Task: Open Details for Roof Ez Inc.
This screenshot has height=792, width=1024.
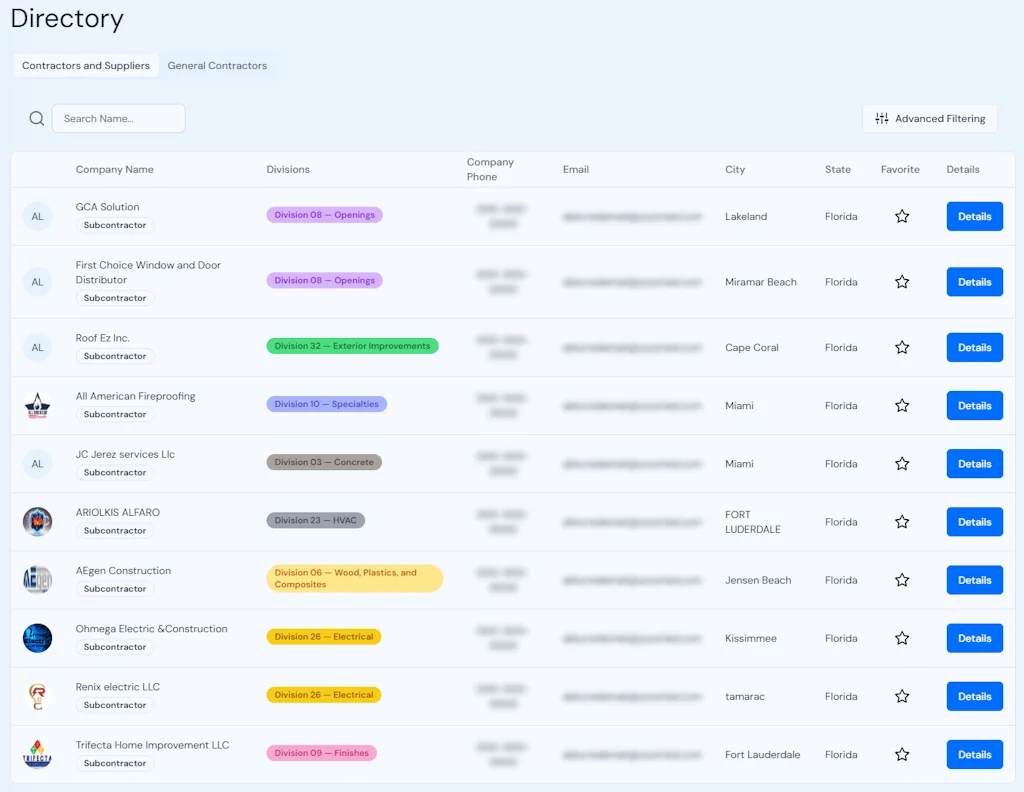Action: pos(974,347)
